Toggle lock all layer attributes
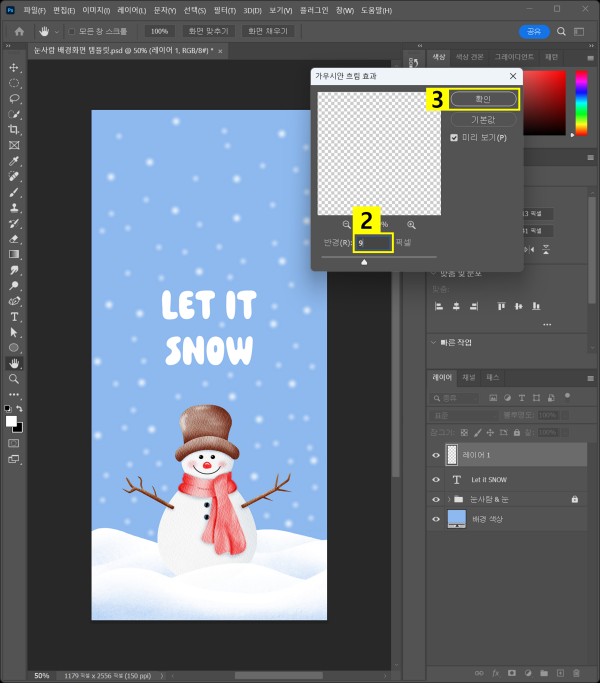Viewport: 600px width, 683px height. pos(517,433)
